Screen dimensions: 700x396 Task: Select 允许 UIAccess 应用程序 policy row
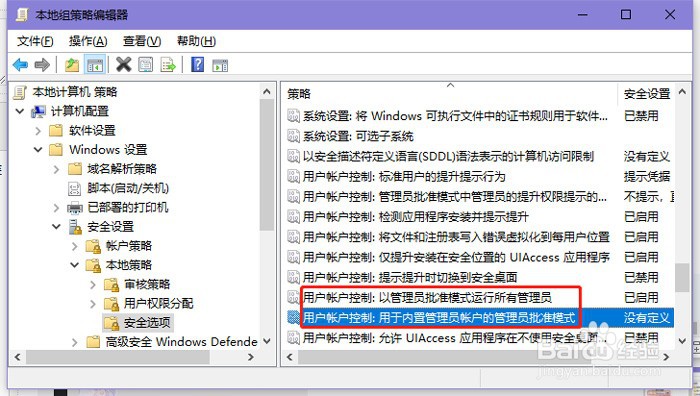(x=479, y=338)
